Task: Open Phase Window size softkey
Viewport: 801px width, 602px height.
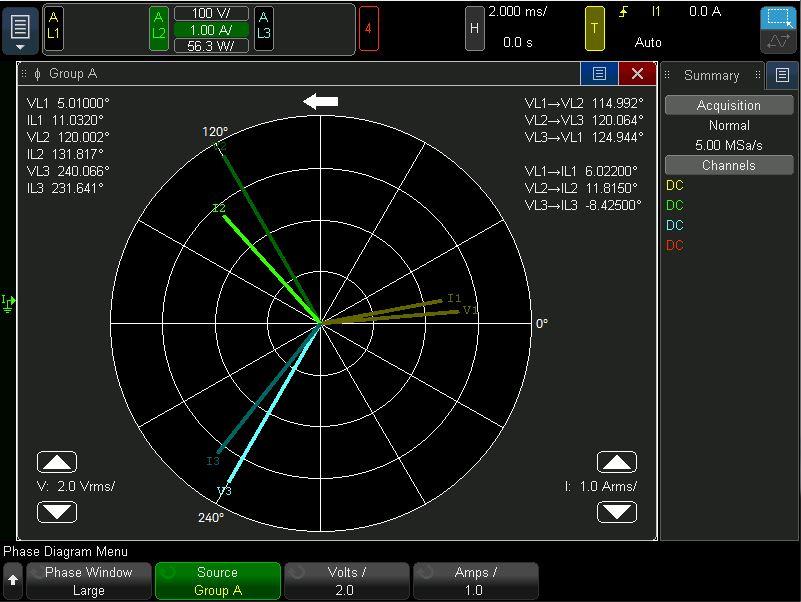Action: (x=88, y=581)
